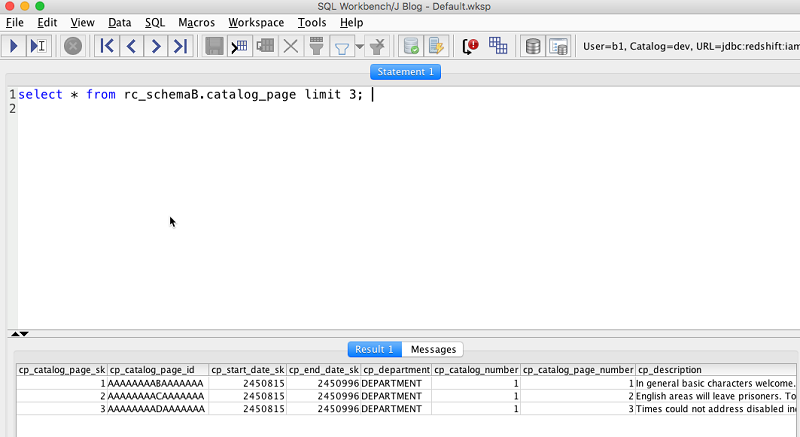Insert a new row in result
This screenshot has height=437, width=800.
point(239,46)
